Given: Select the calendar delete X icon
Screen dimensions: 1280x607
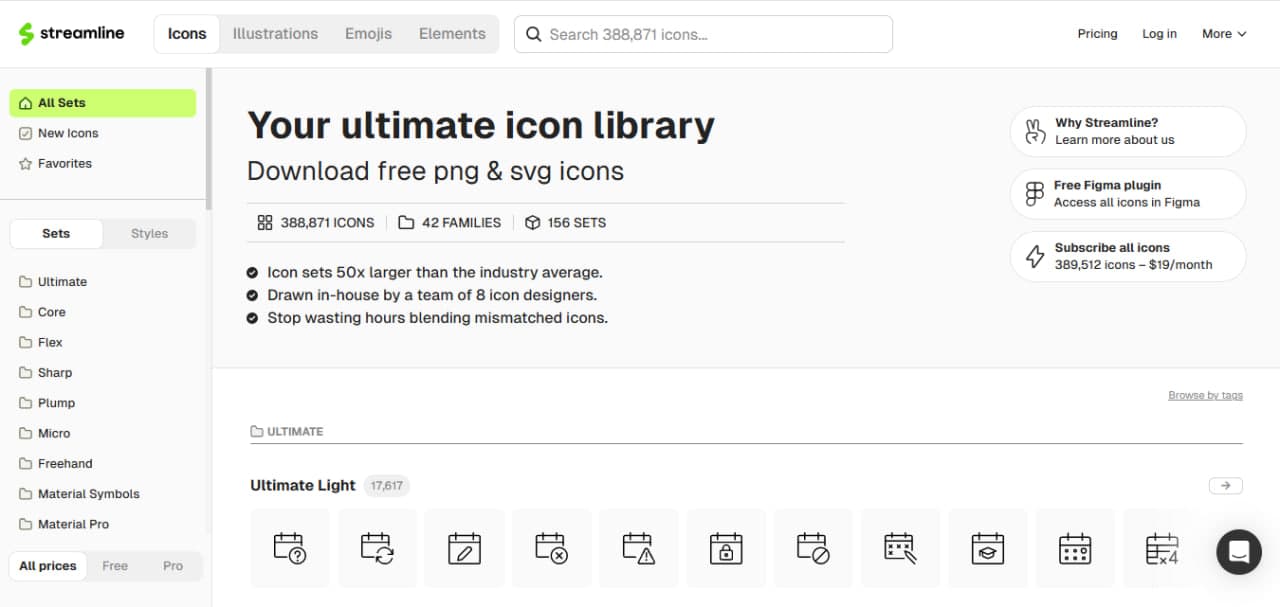Looking at the screenshot, I should coord(552,548).
